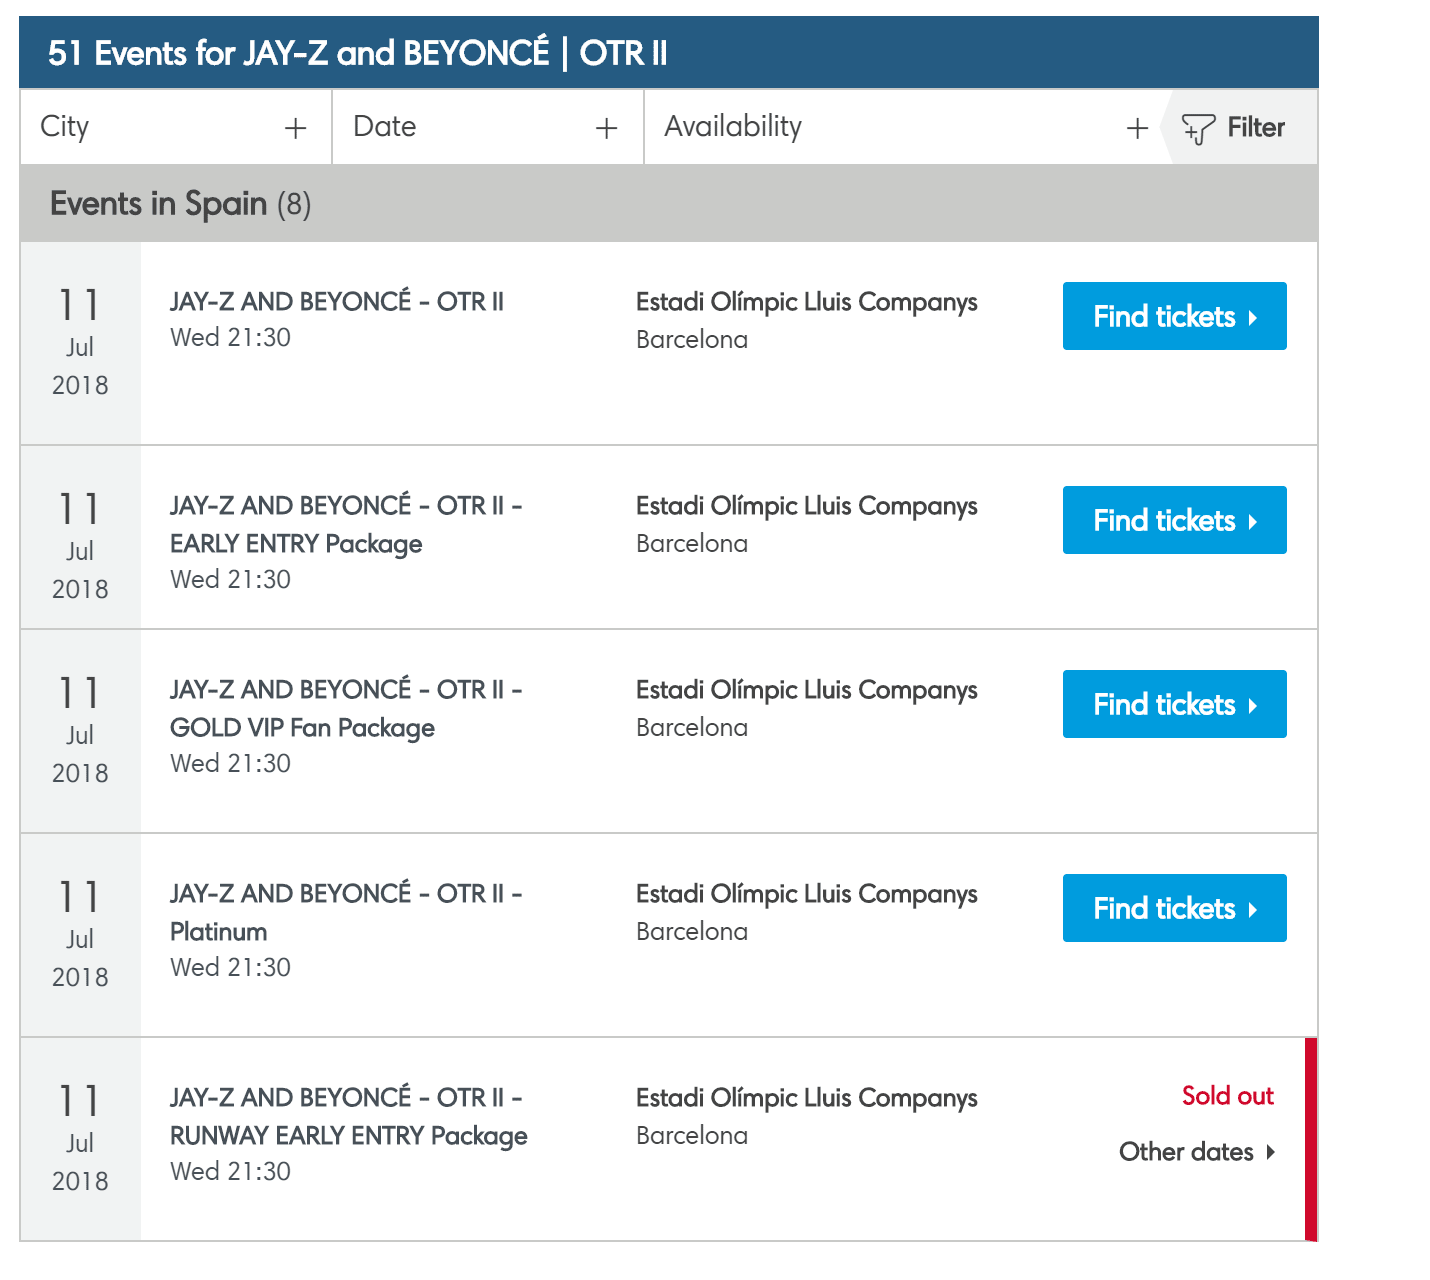This screenshot has width=1430, height=1280.
Task: Open JAY-Z AND BEYONCÉ - OTR II event title
Action: pos(337,301)
